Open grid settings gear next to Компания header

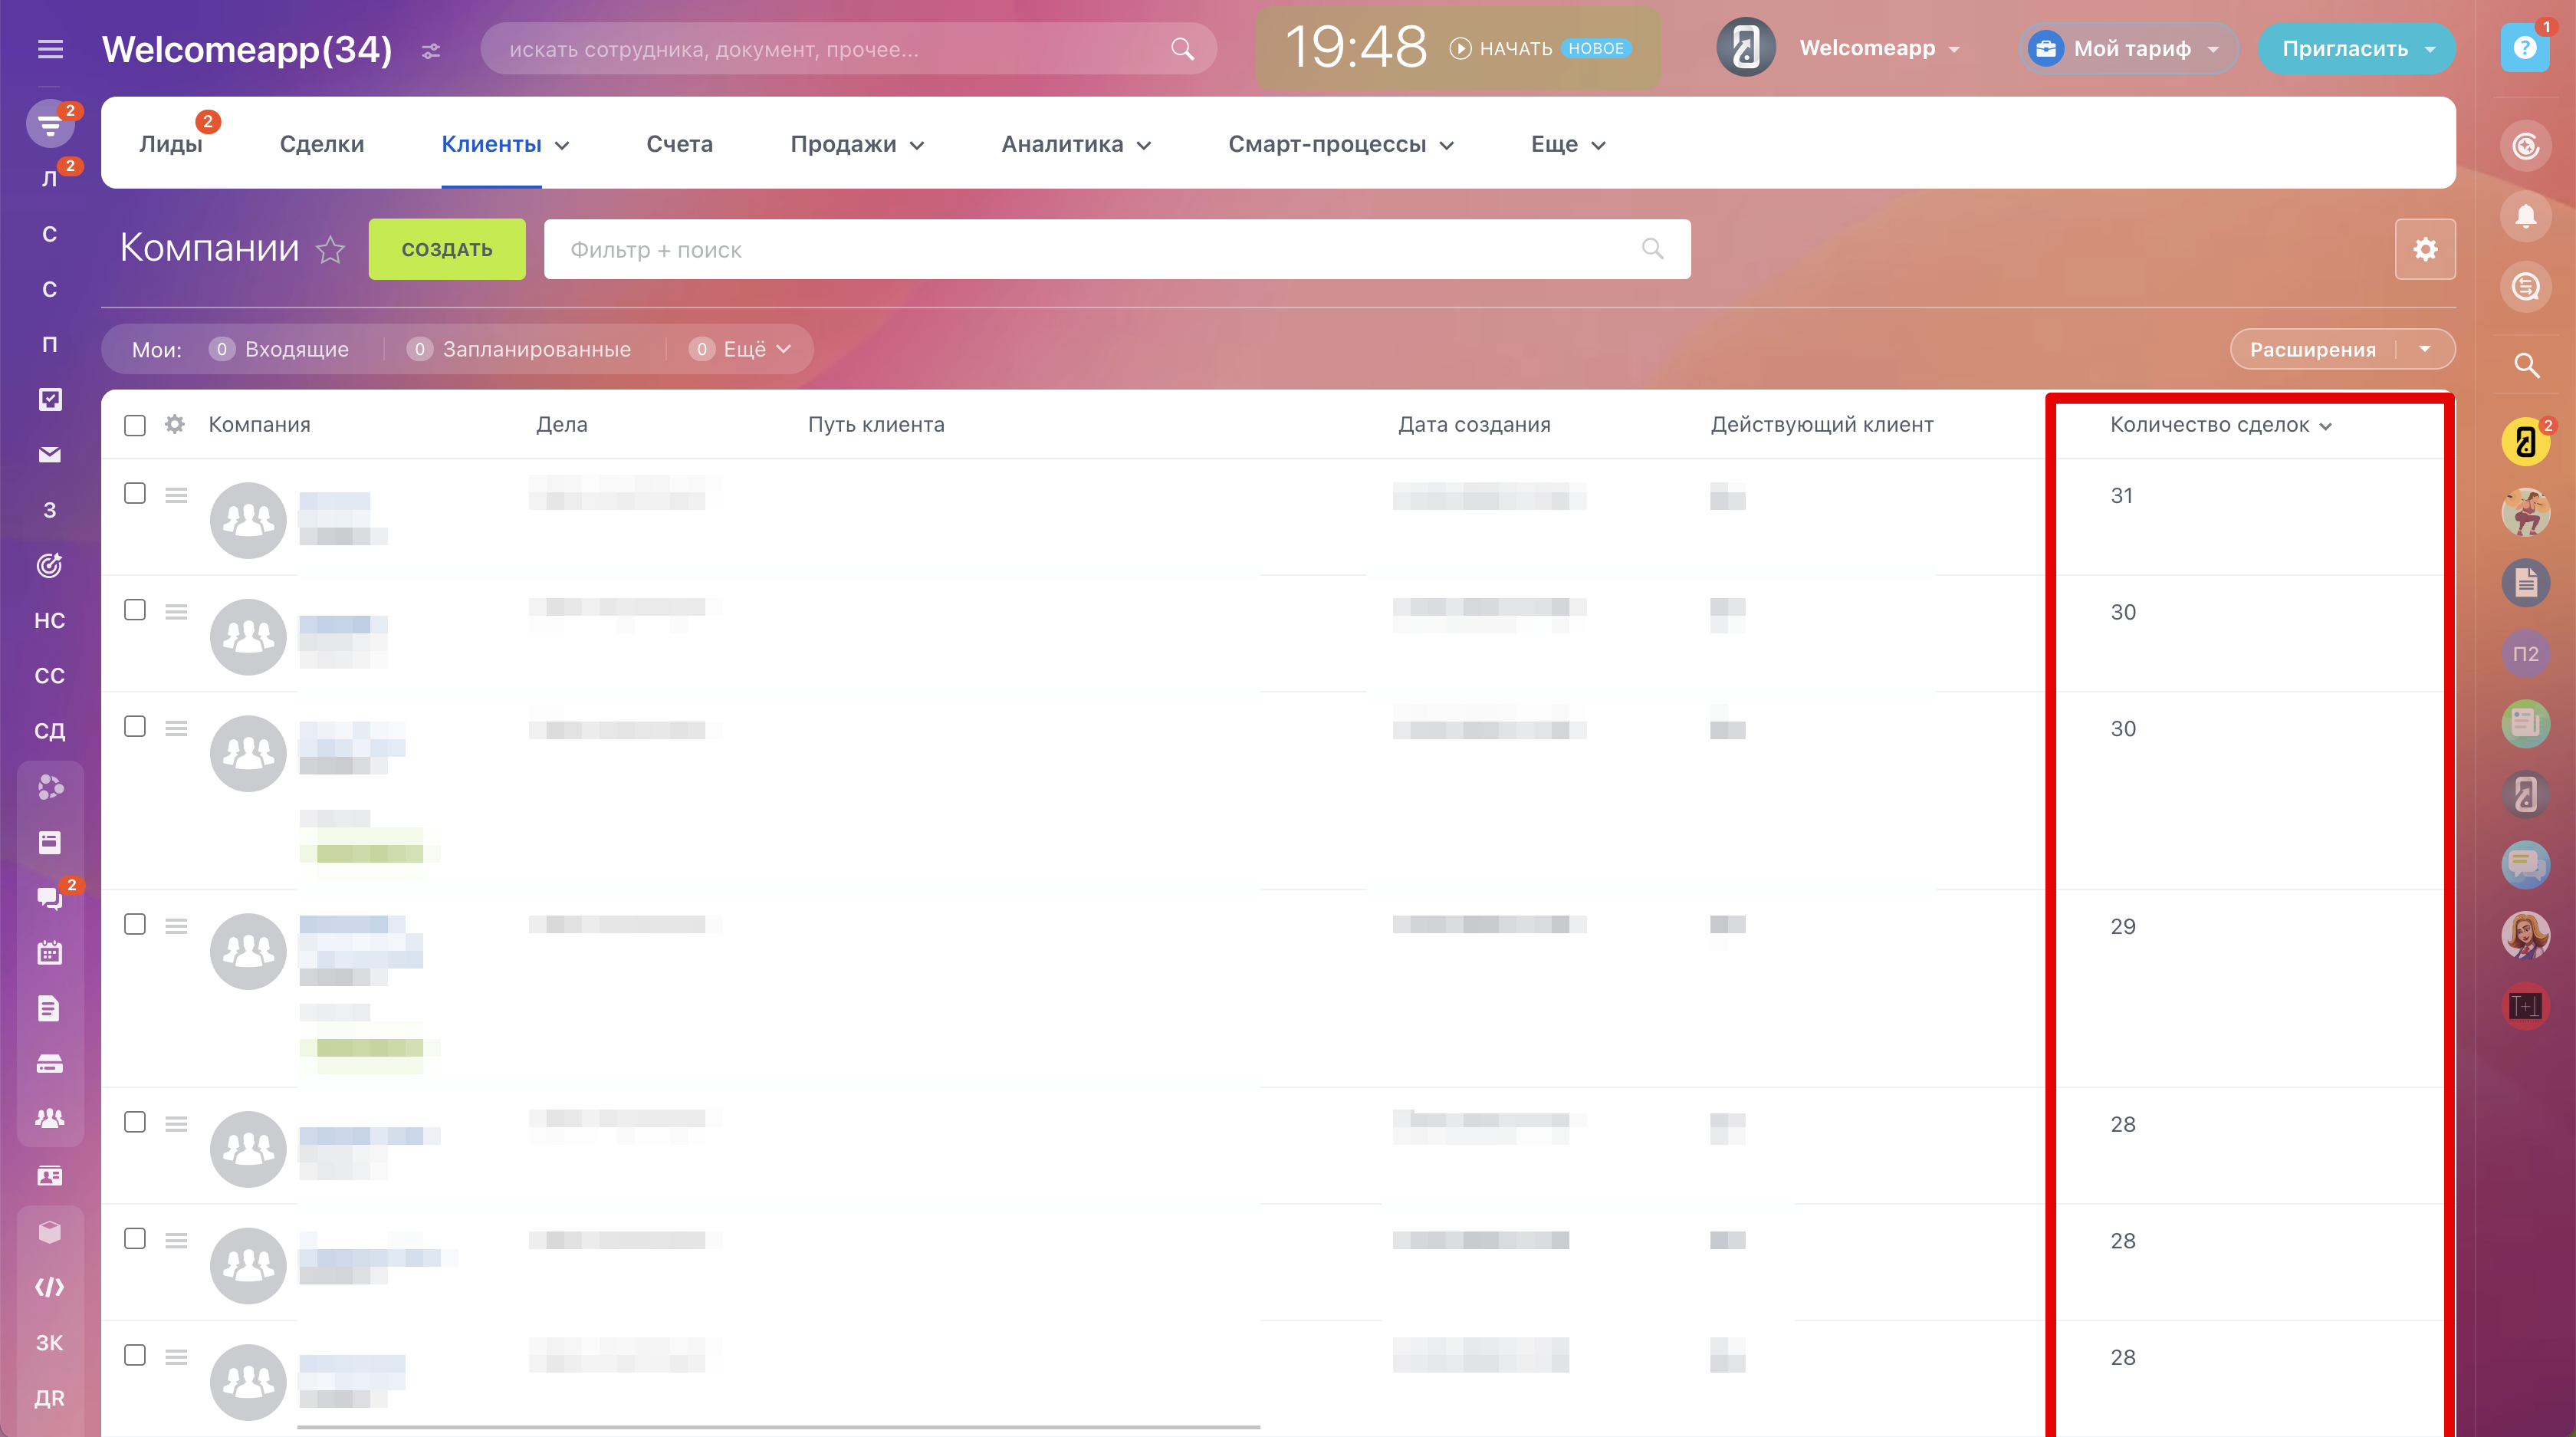[x=175, y=424]
